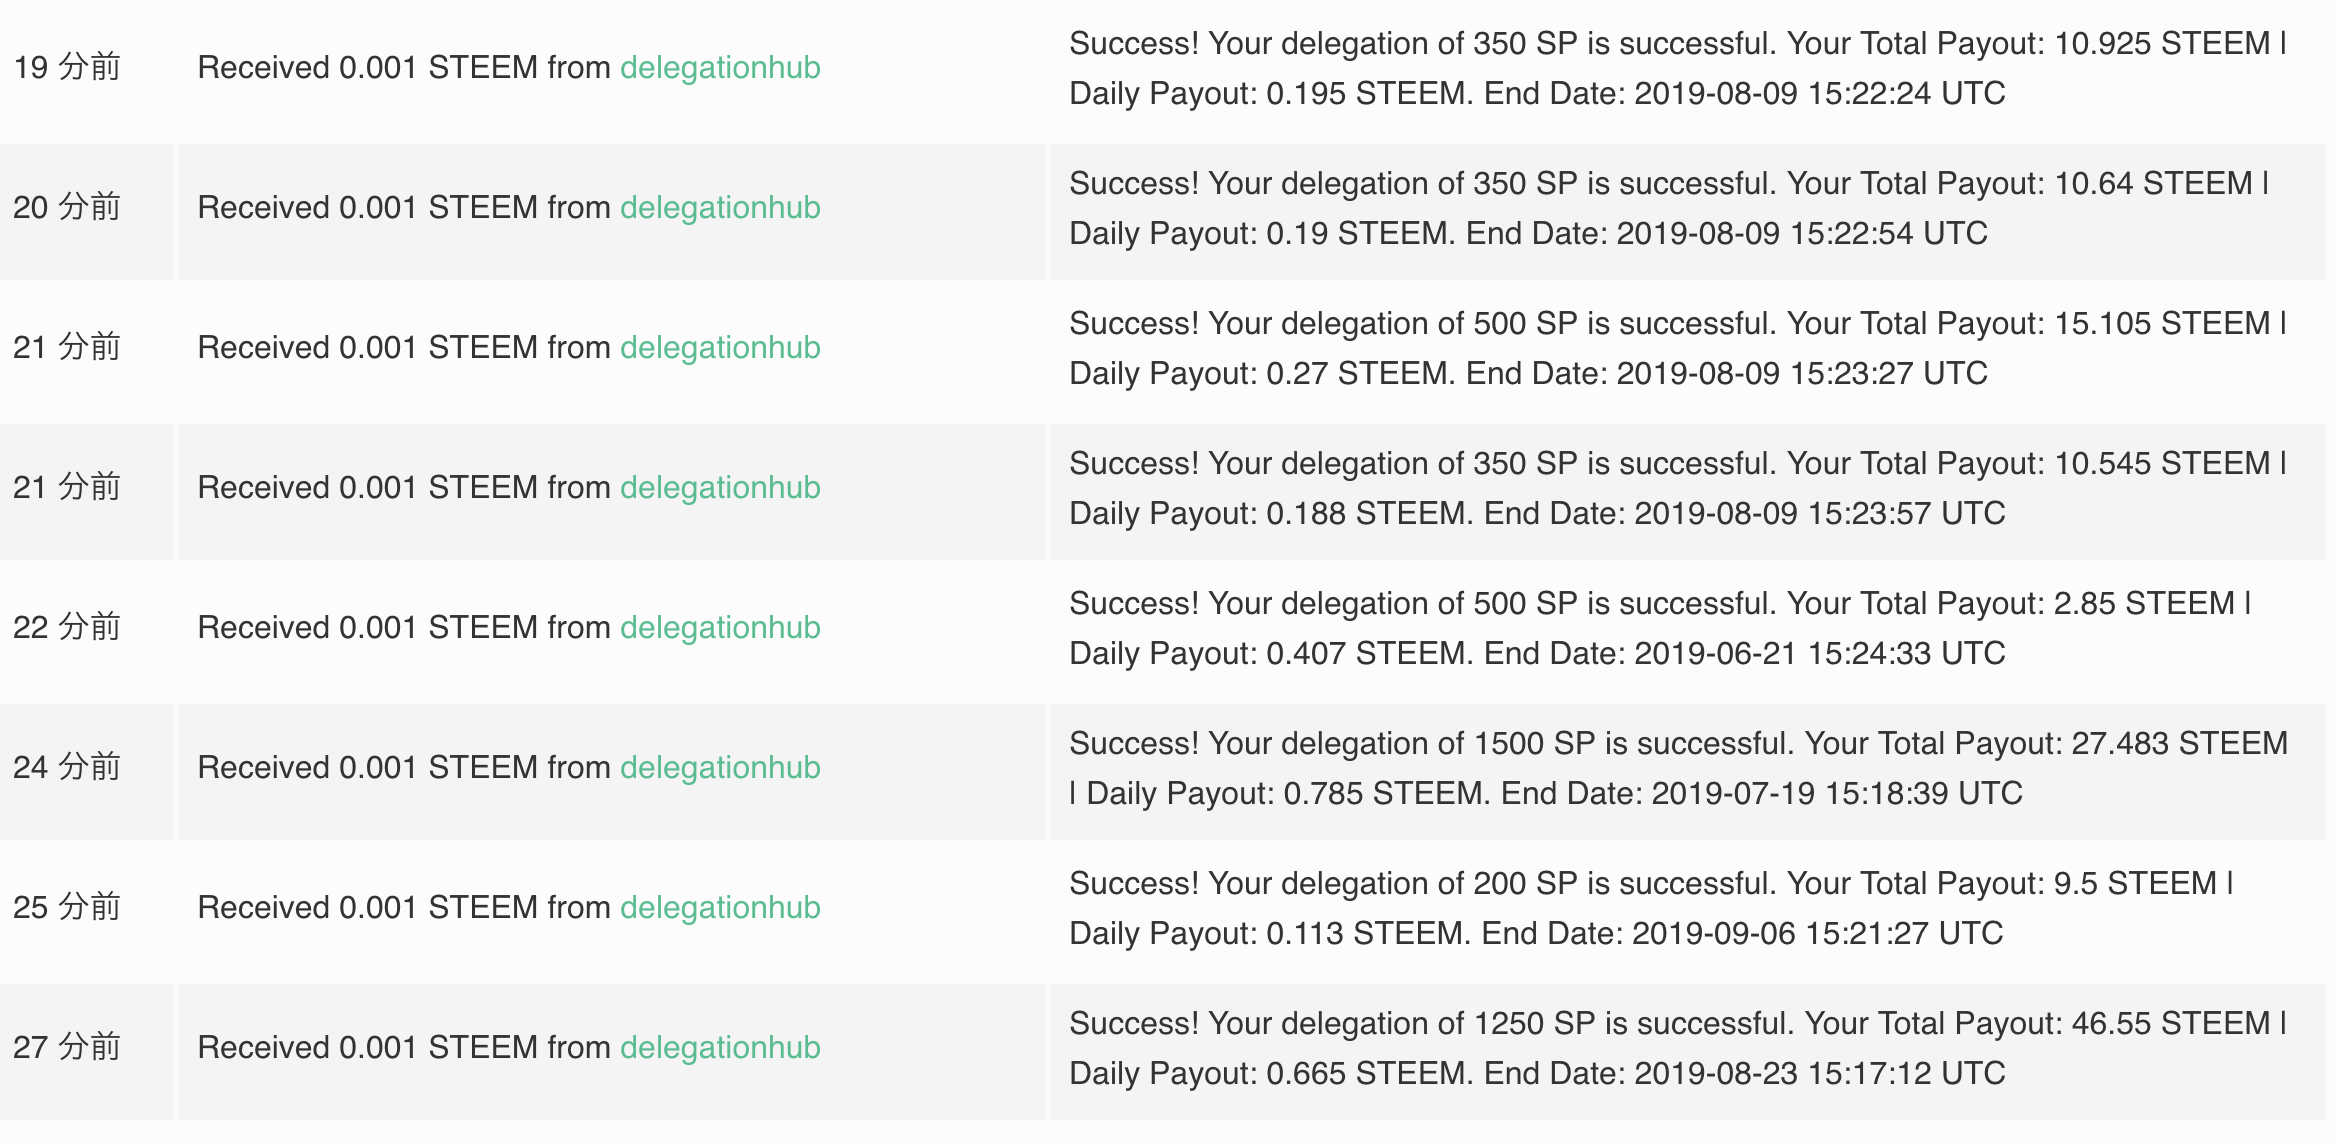Click the 19 分前 timestamp

67,68
